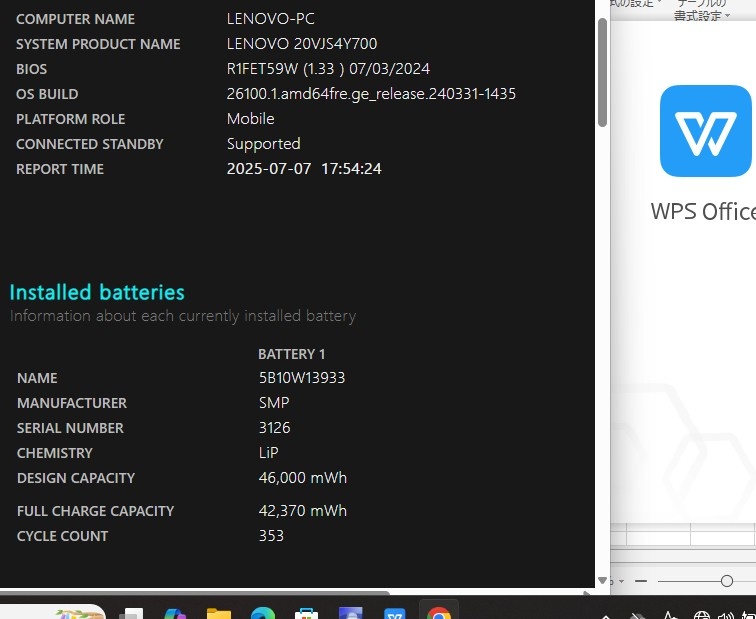Click the serial number value 3126
756x619 pixels.
pos(274,428)
